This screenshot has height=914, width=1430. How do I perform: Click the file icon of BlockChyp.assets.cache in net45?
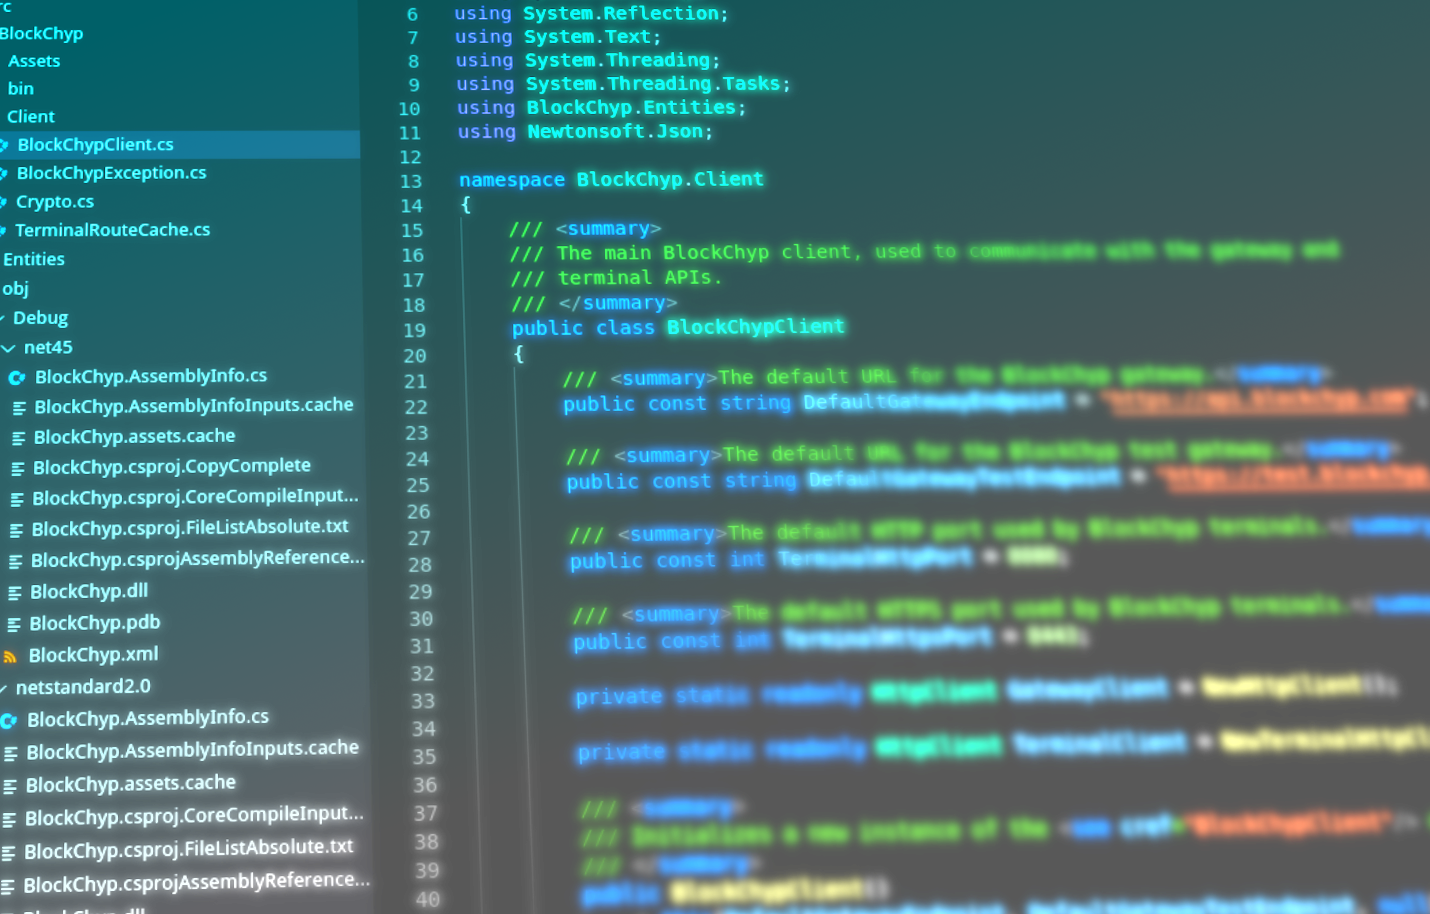click(18, 438)
